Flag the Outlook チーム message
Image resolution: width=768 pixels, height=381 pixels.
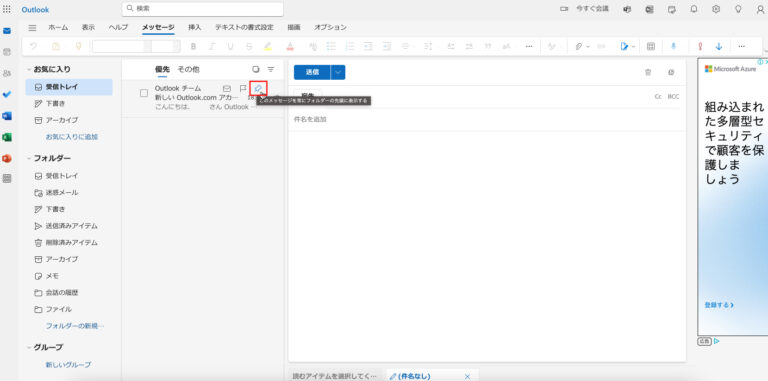(243, 88)
